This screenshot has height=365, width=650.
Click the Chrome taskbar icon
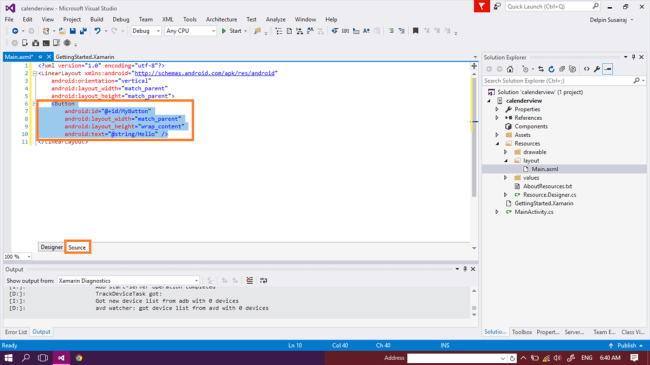79,358
